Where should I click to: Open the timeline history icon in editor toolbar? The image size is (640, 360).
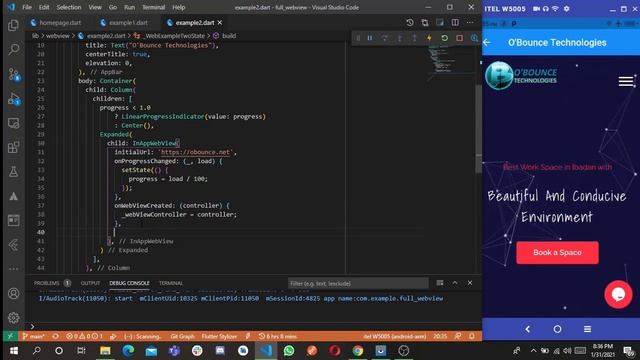pyautogui.click(x=410, y=22)
